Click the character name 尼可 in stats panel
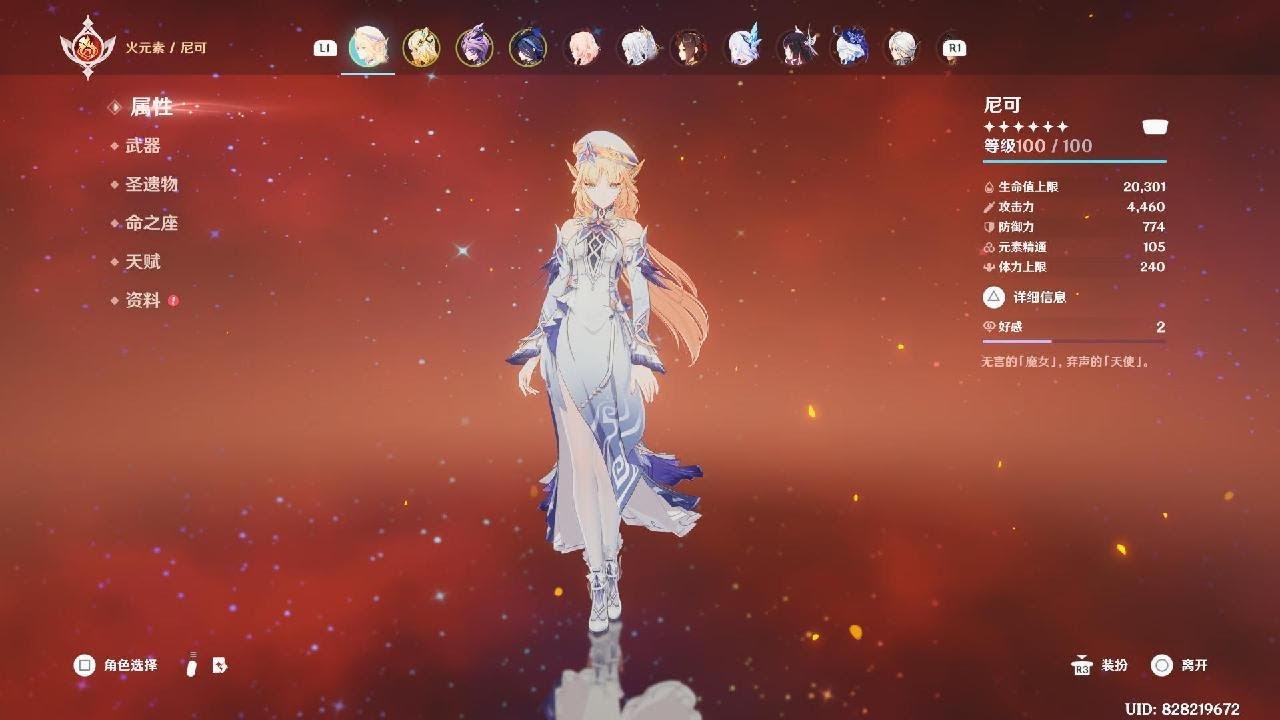Screen dimensions: 1280x720 [x=1002, y=105]
